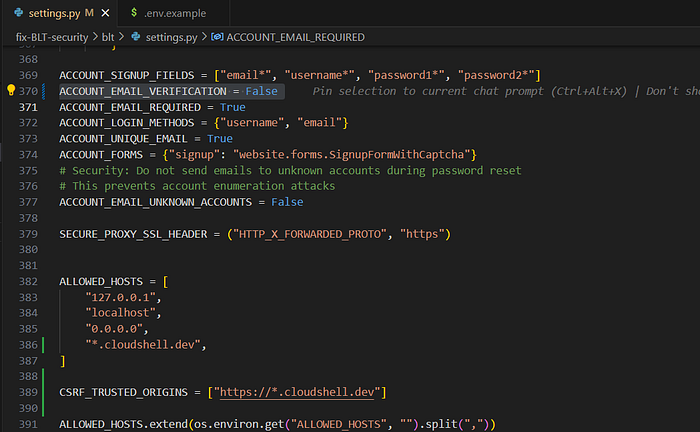Click ALLOWED_HOSTS on line 382
The image size is (700, 432).
(x=101, y=282)
